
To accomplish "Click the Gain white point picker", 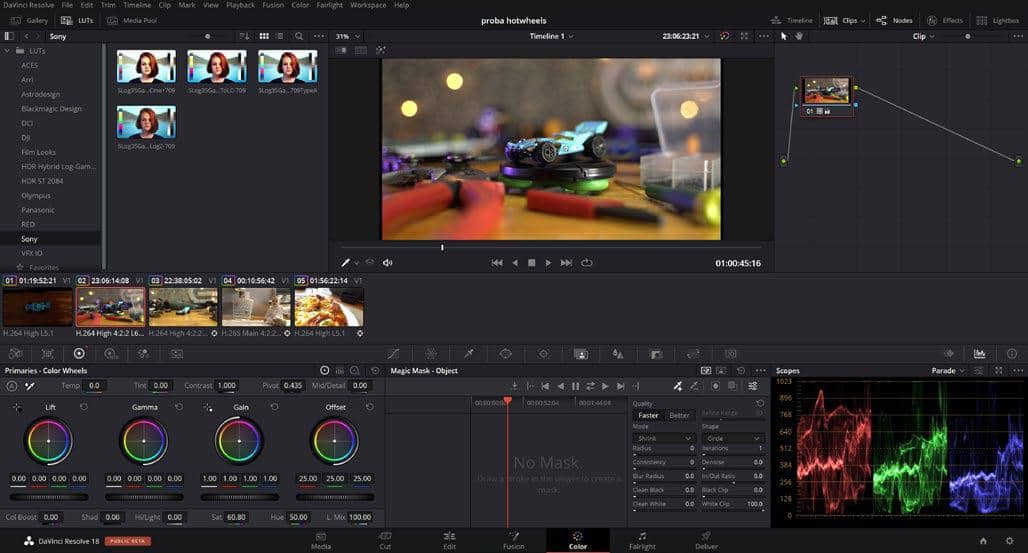I will click(207, 407).
